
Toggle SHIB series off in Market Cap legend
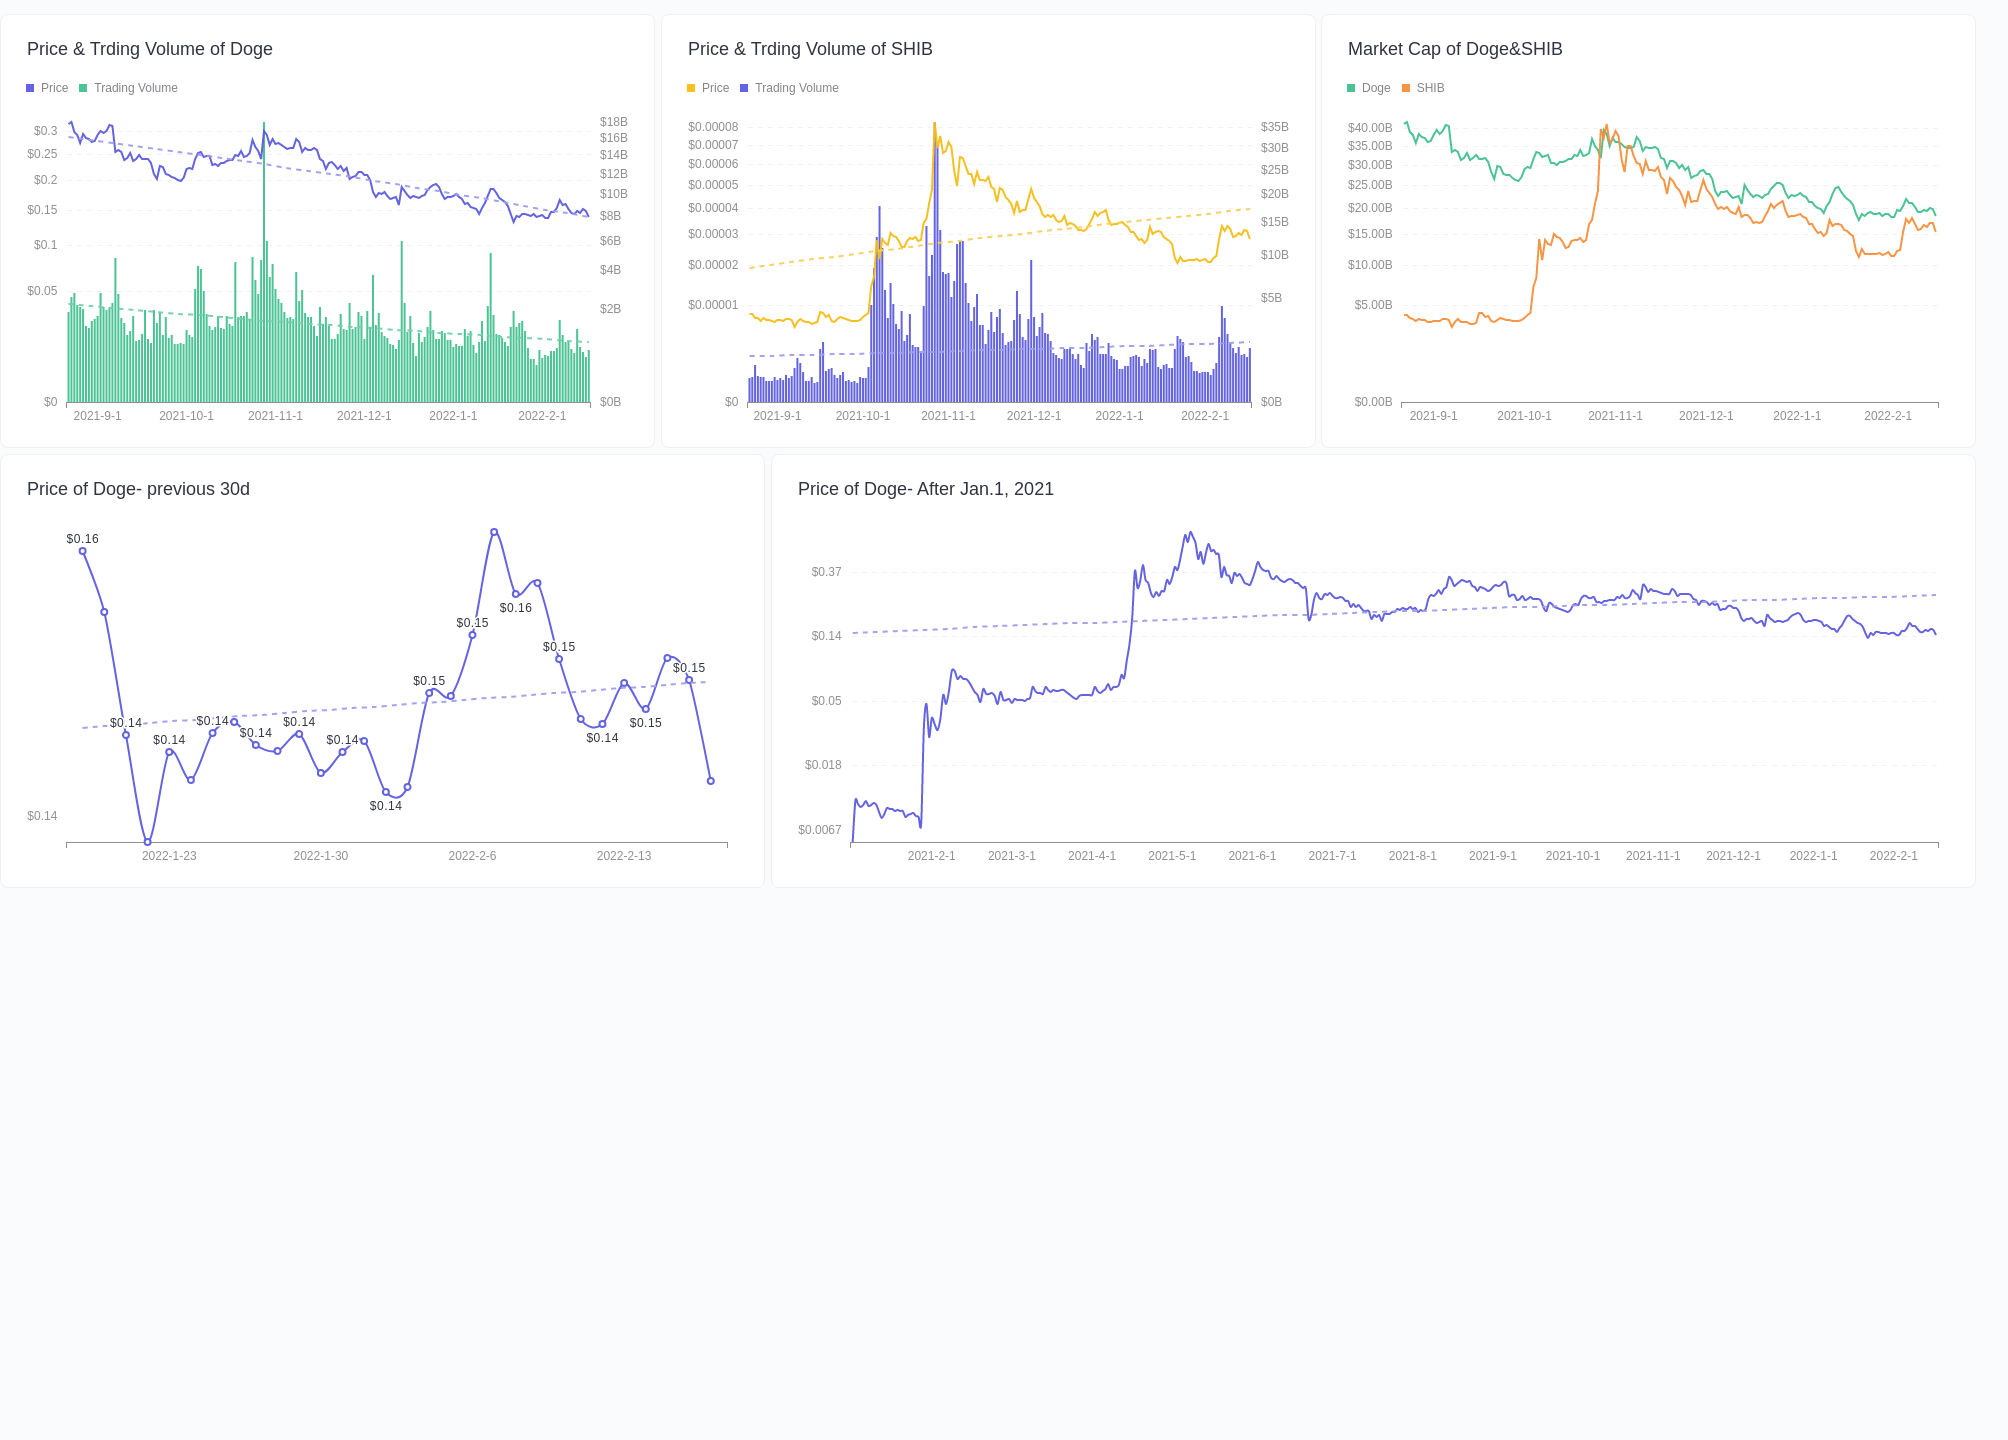(x=1424, y=88)
